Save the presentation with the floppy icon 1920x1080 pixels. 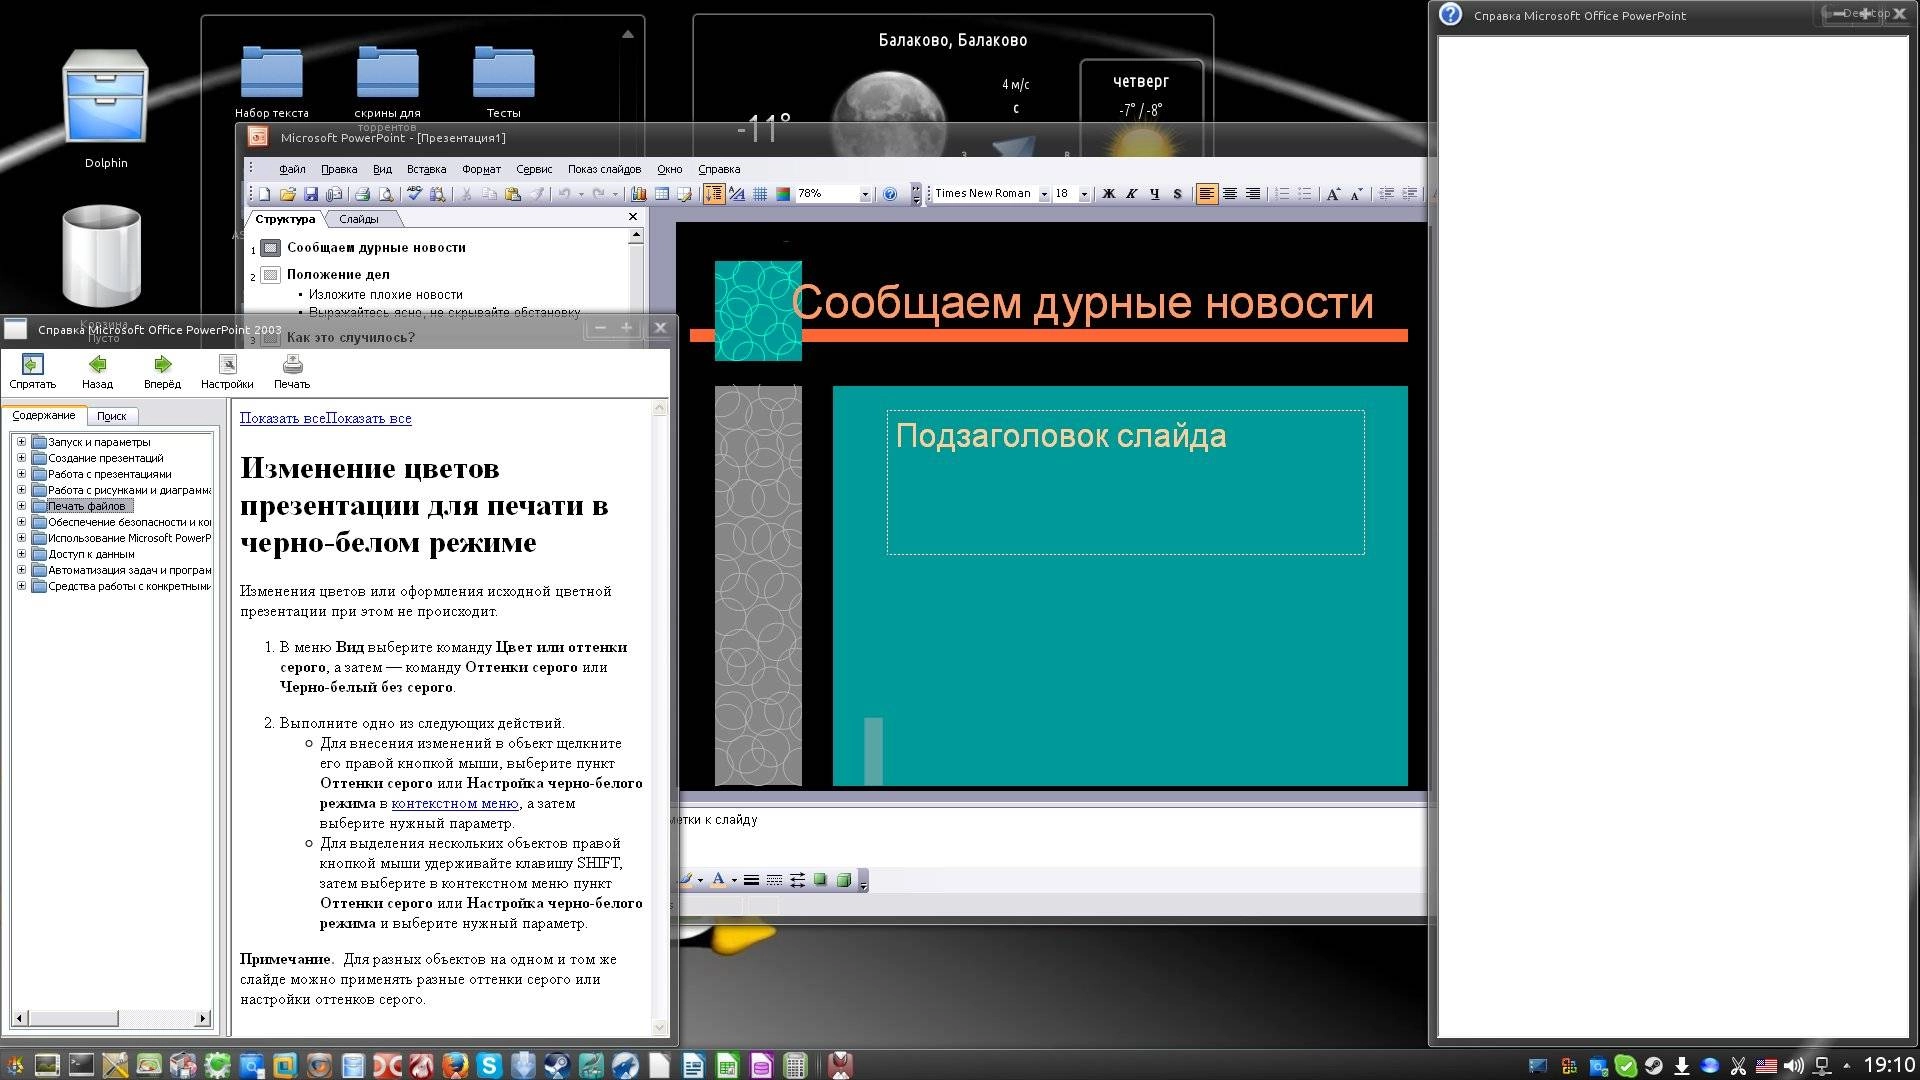tap(311, 194)
